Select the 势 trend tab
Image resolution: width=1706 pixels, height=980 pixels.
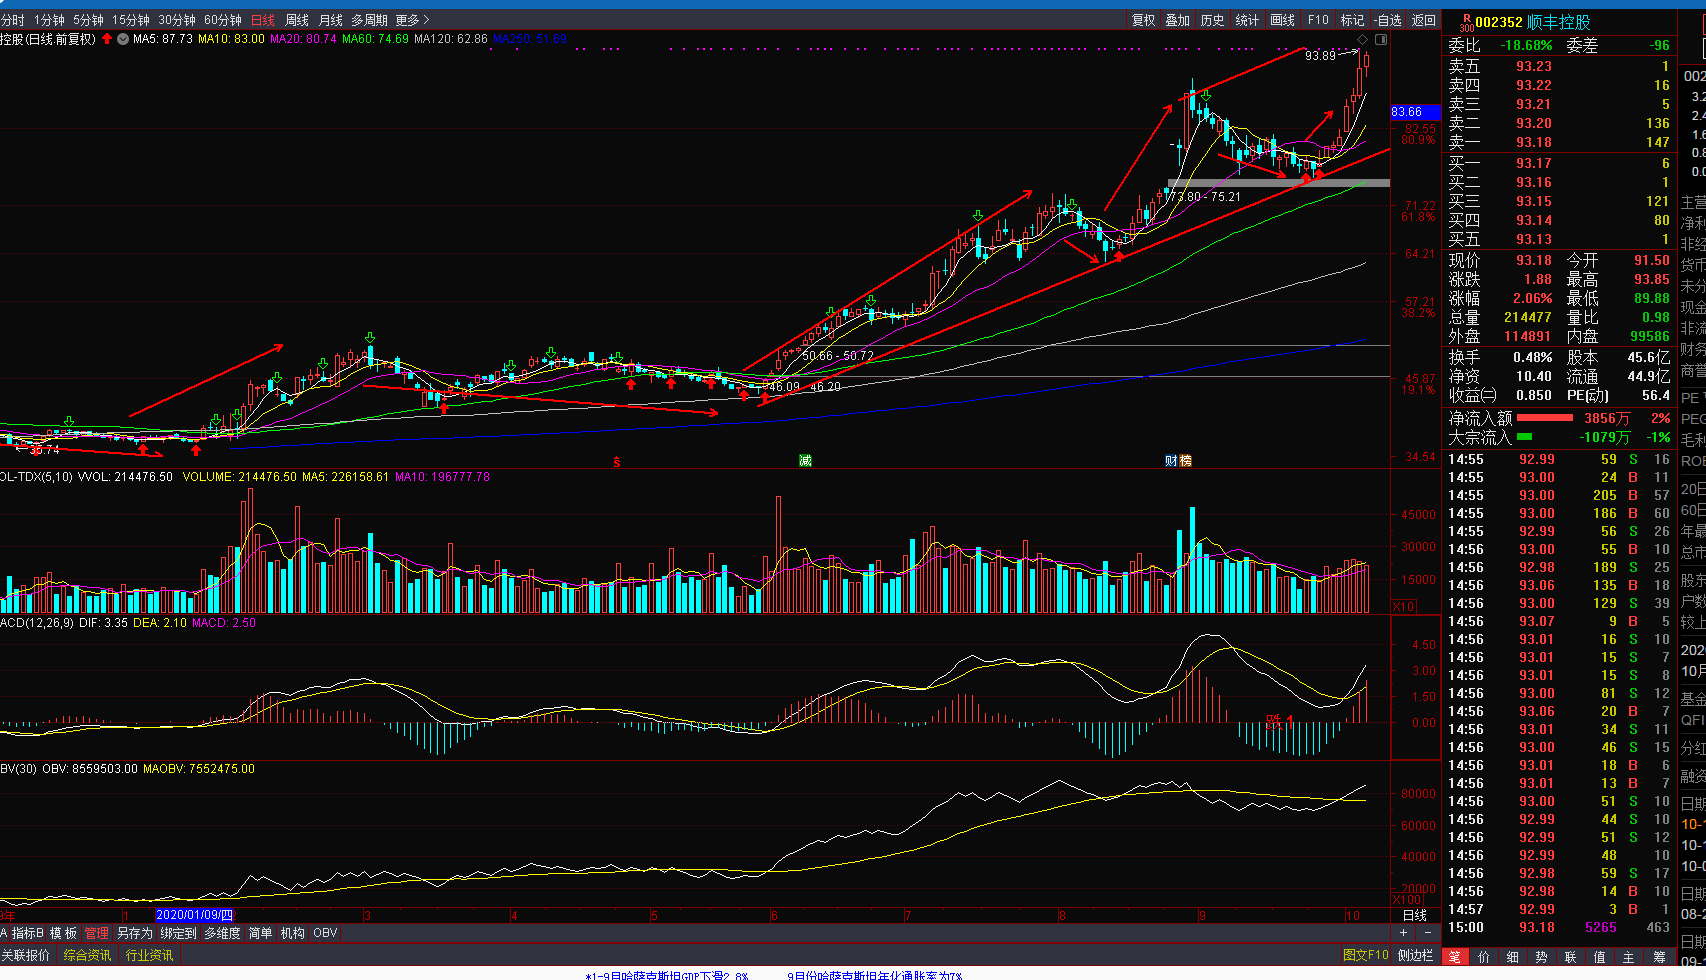click(1542, 957)
